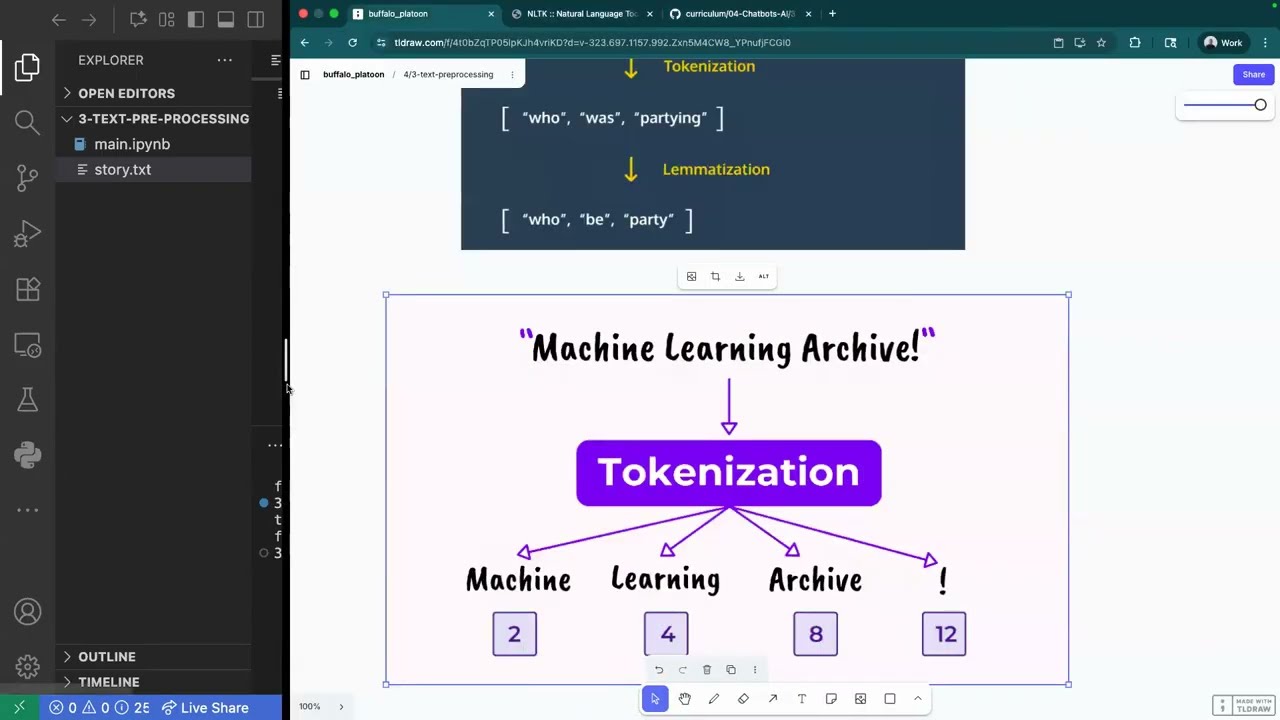
Task: Open the Extensions view in VS Code
Action: pos(27,289)
